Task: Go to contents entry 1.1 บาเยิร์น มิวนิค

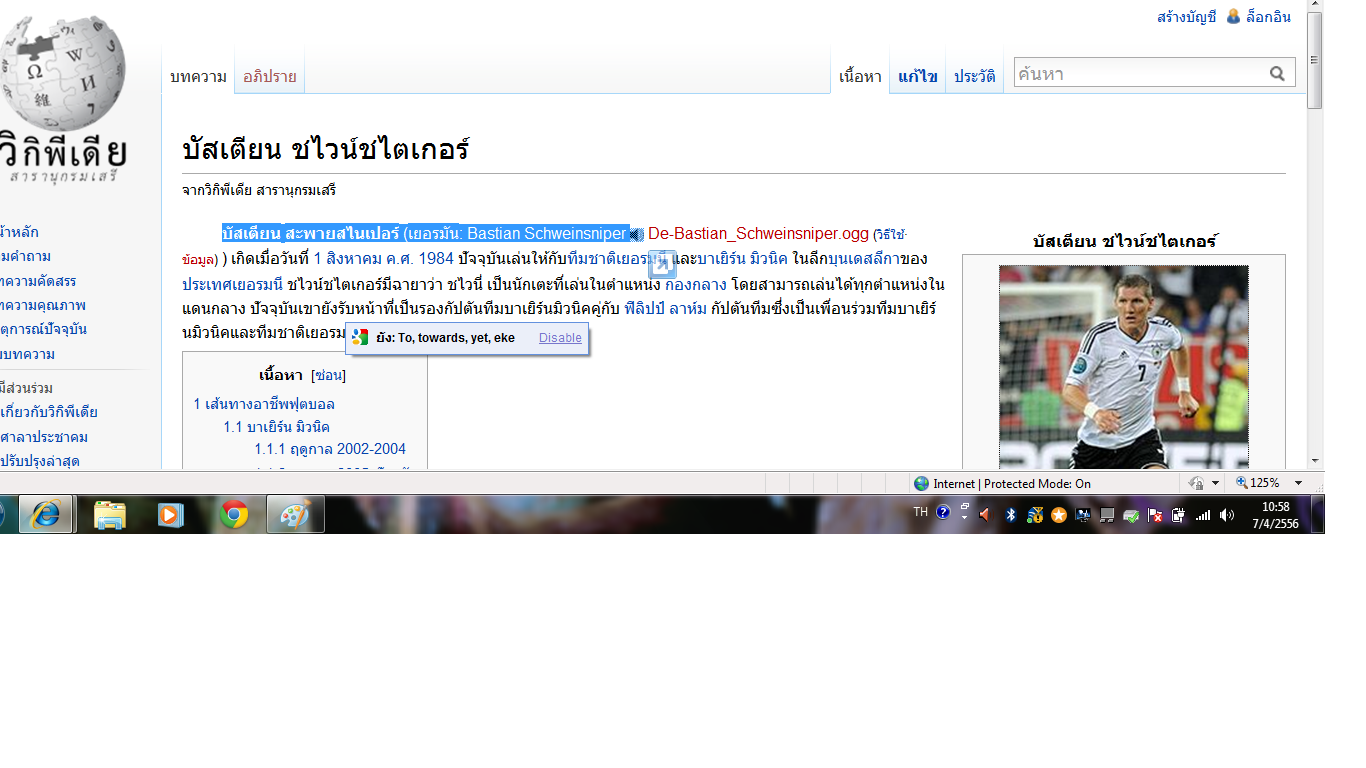Action: click(x=276, y=427)
